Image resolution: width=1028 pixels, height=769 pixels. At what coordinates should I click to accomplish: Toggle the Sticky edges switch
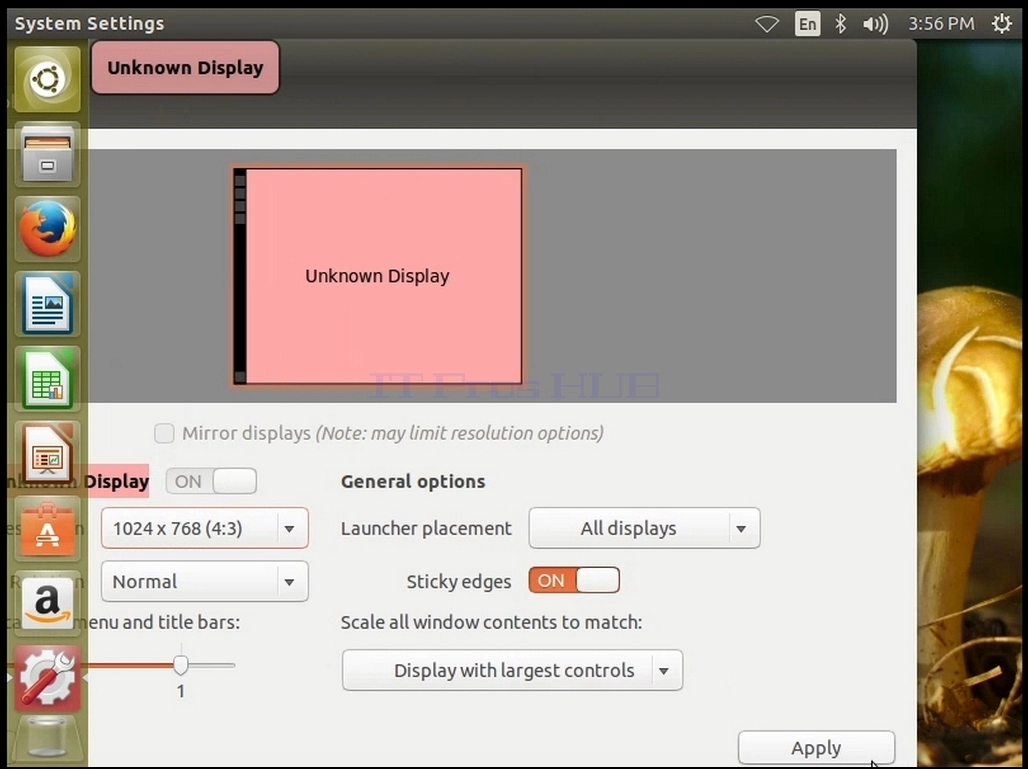[x=574, y=580]
